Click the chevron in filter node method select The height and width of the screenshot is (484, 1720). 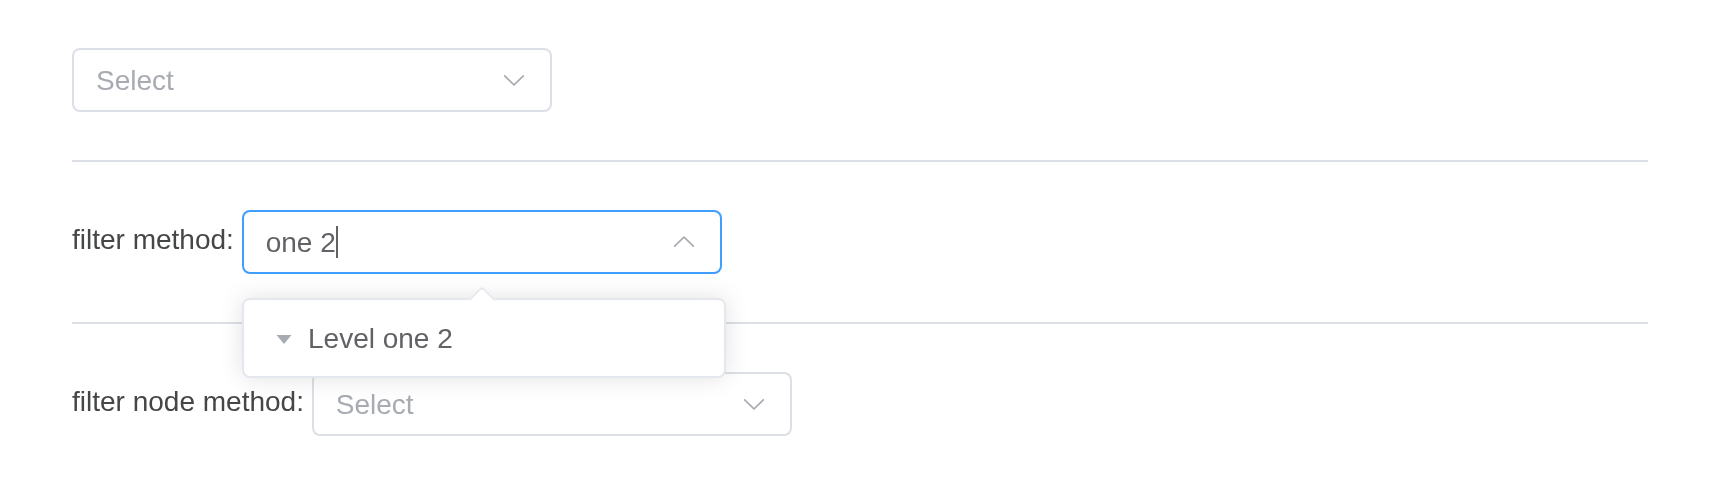coord(754,404)
